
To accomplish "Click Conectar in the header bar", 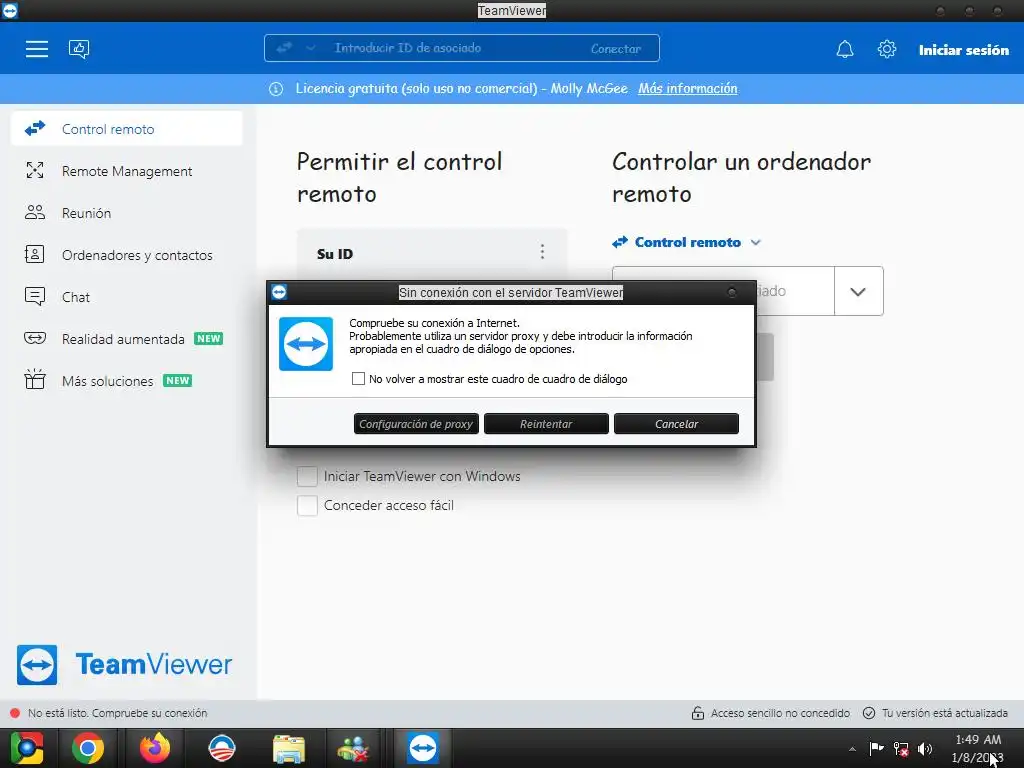I will 616,49.
